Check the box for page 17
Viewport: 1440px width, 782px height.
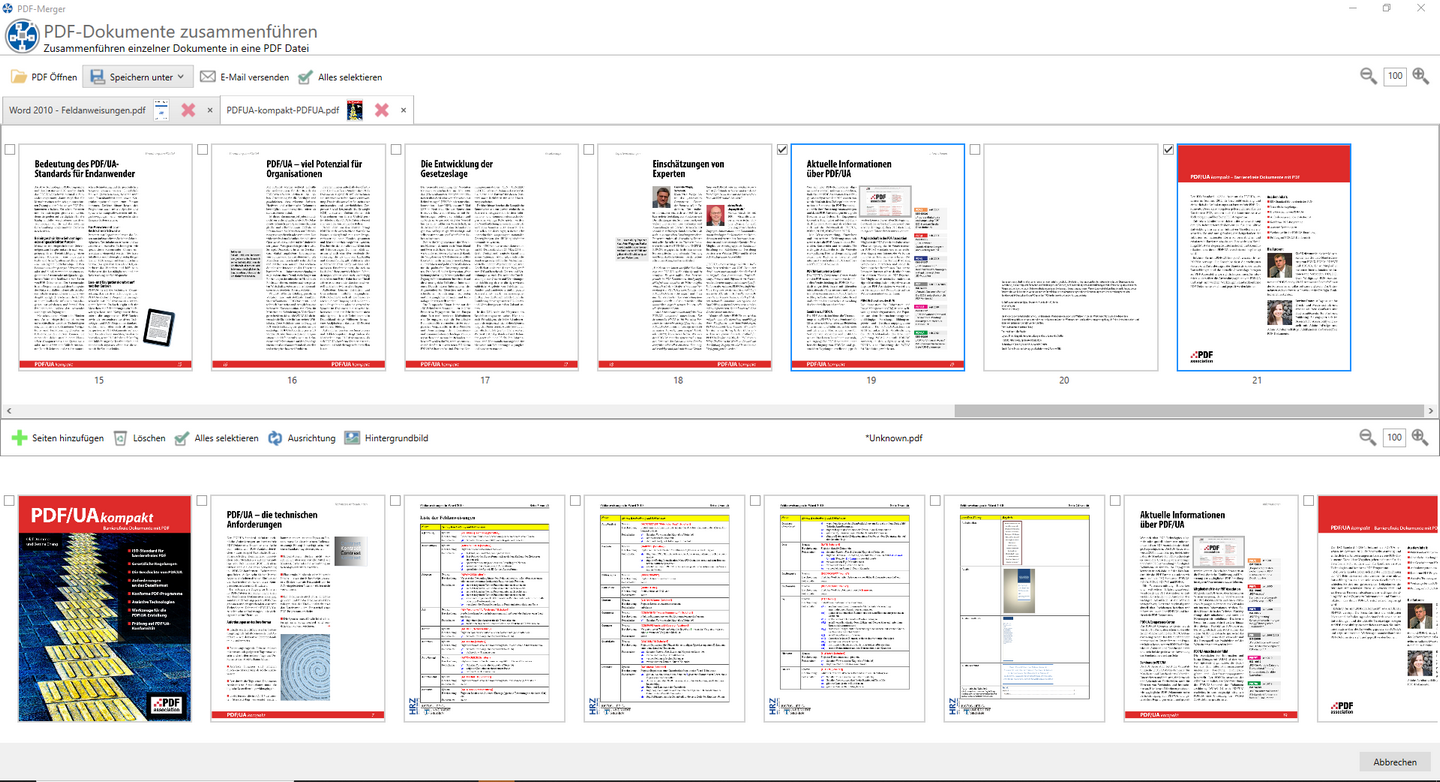(x=396, y=150)
